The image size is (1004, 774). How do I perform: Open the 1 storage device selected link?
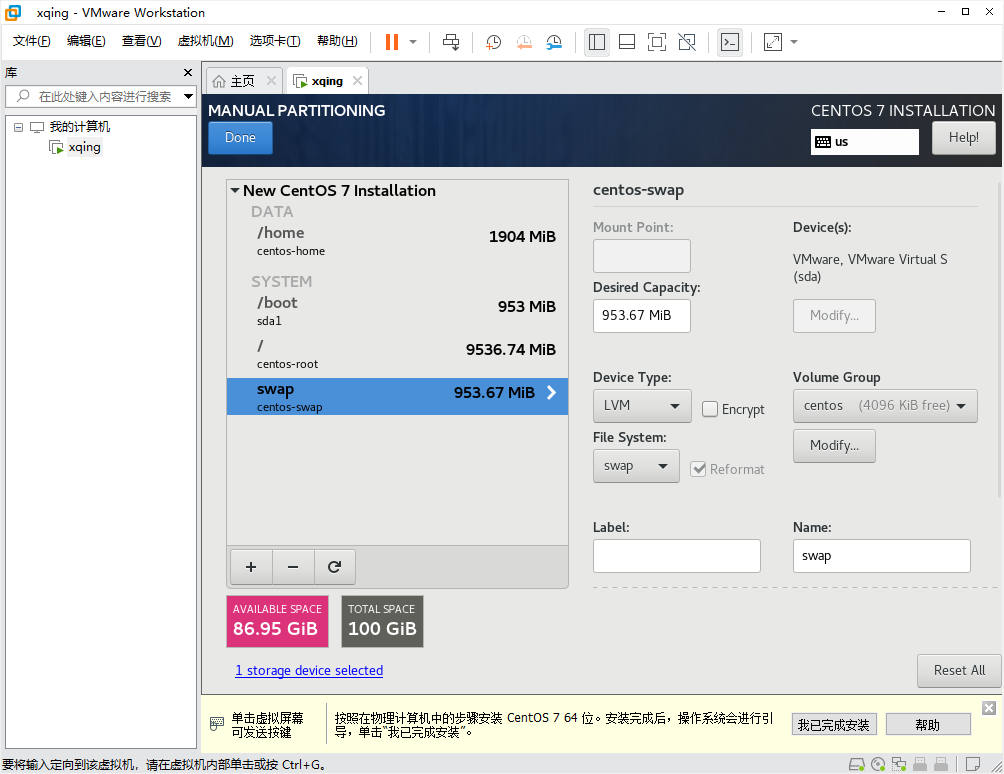309,670
